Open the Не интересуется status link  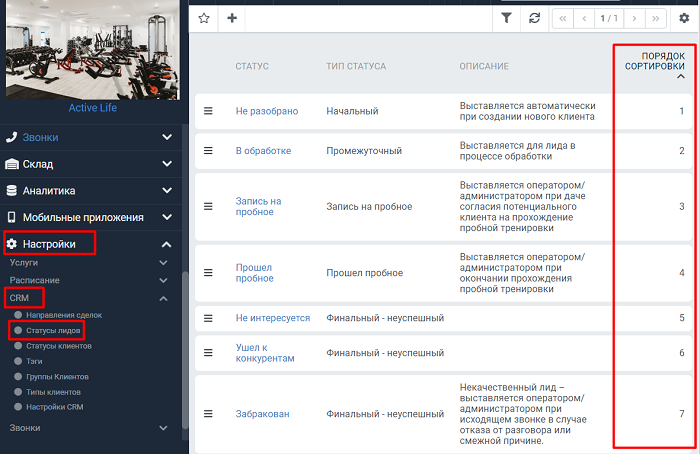[273, 318]
